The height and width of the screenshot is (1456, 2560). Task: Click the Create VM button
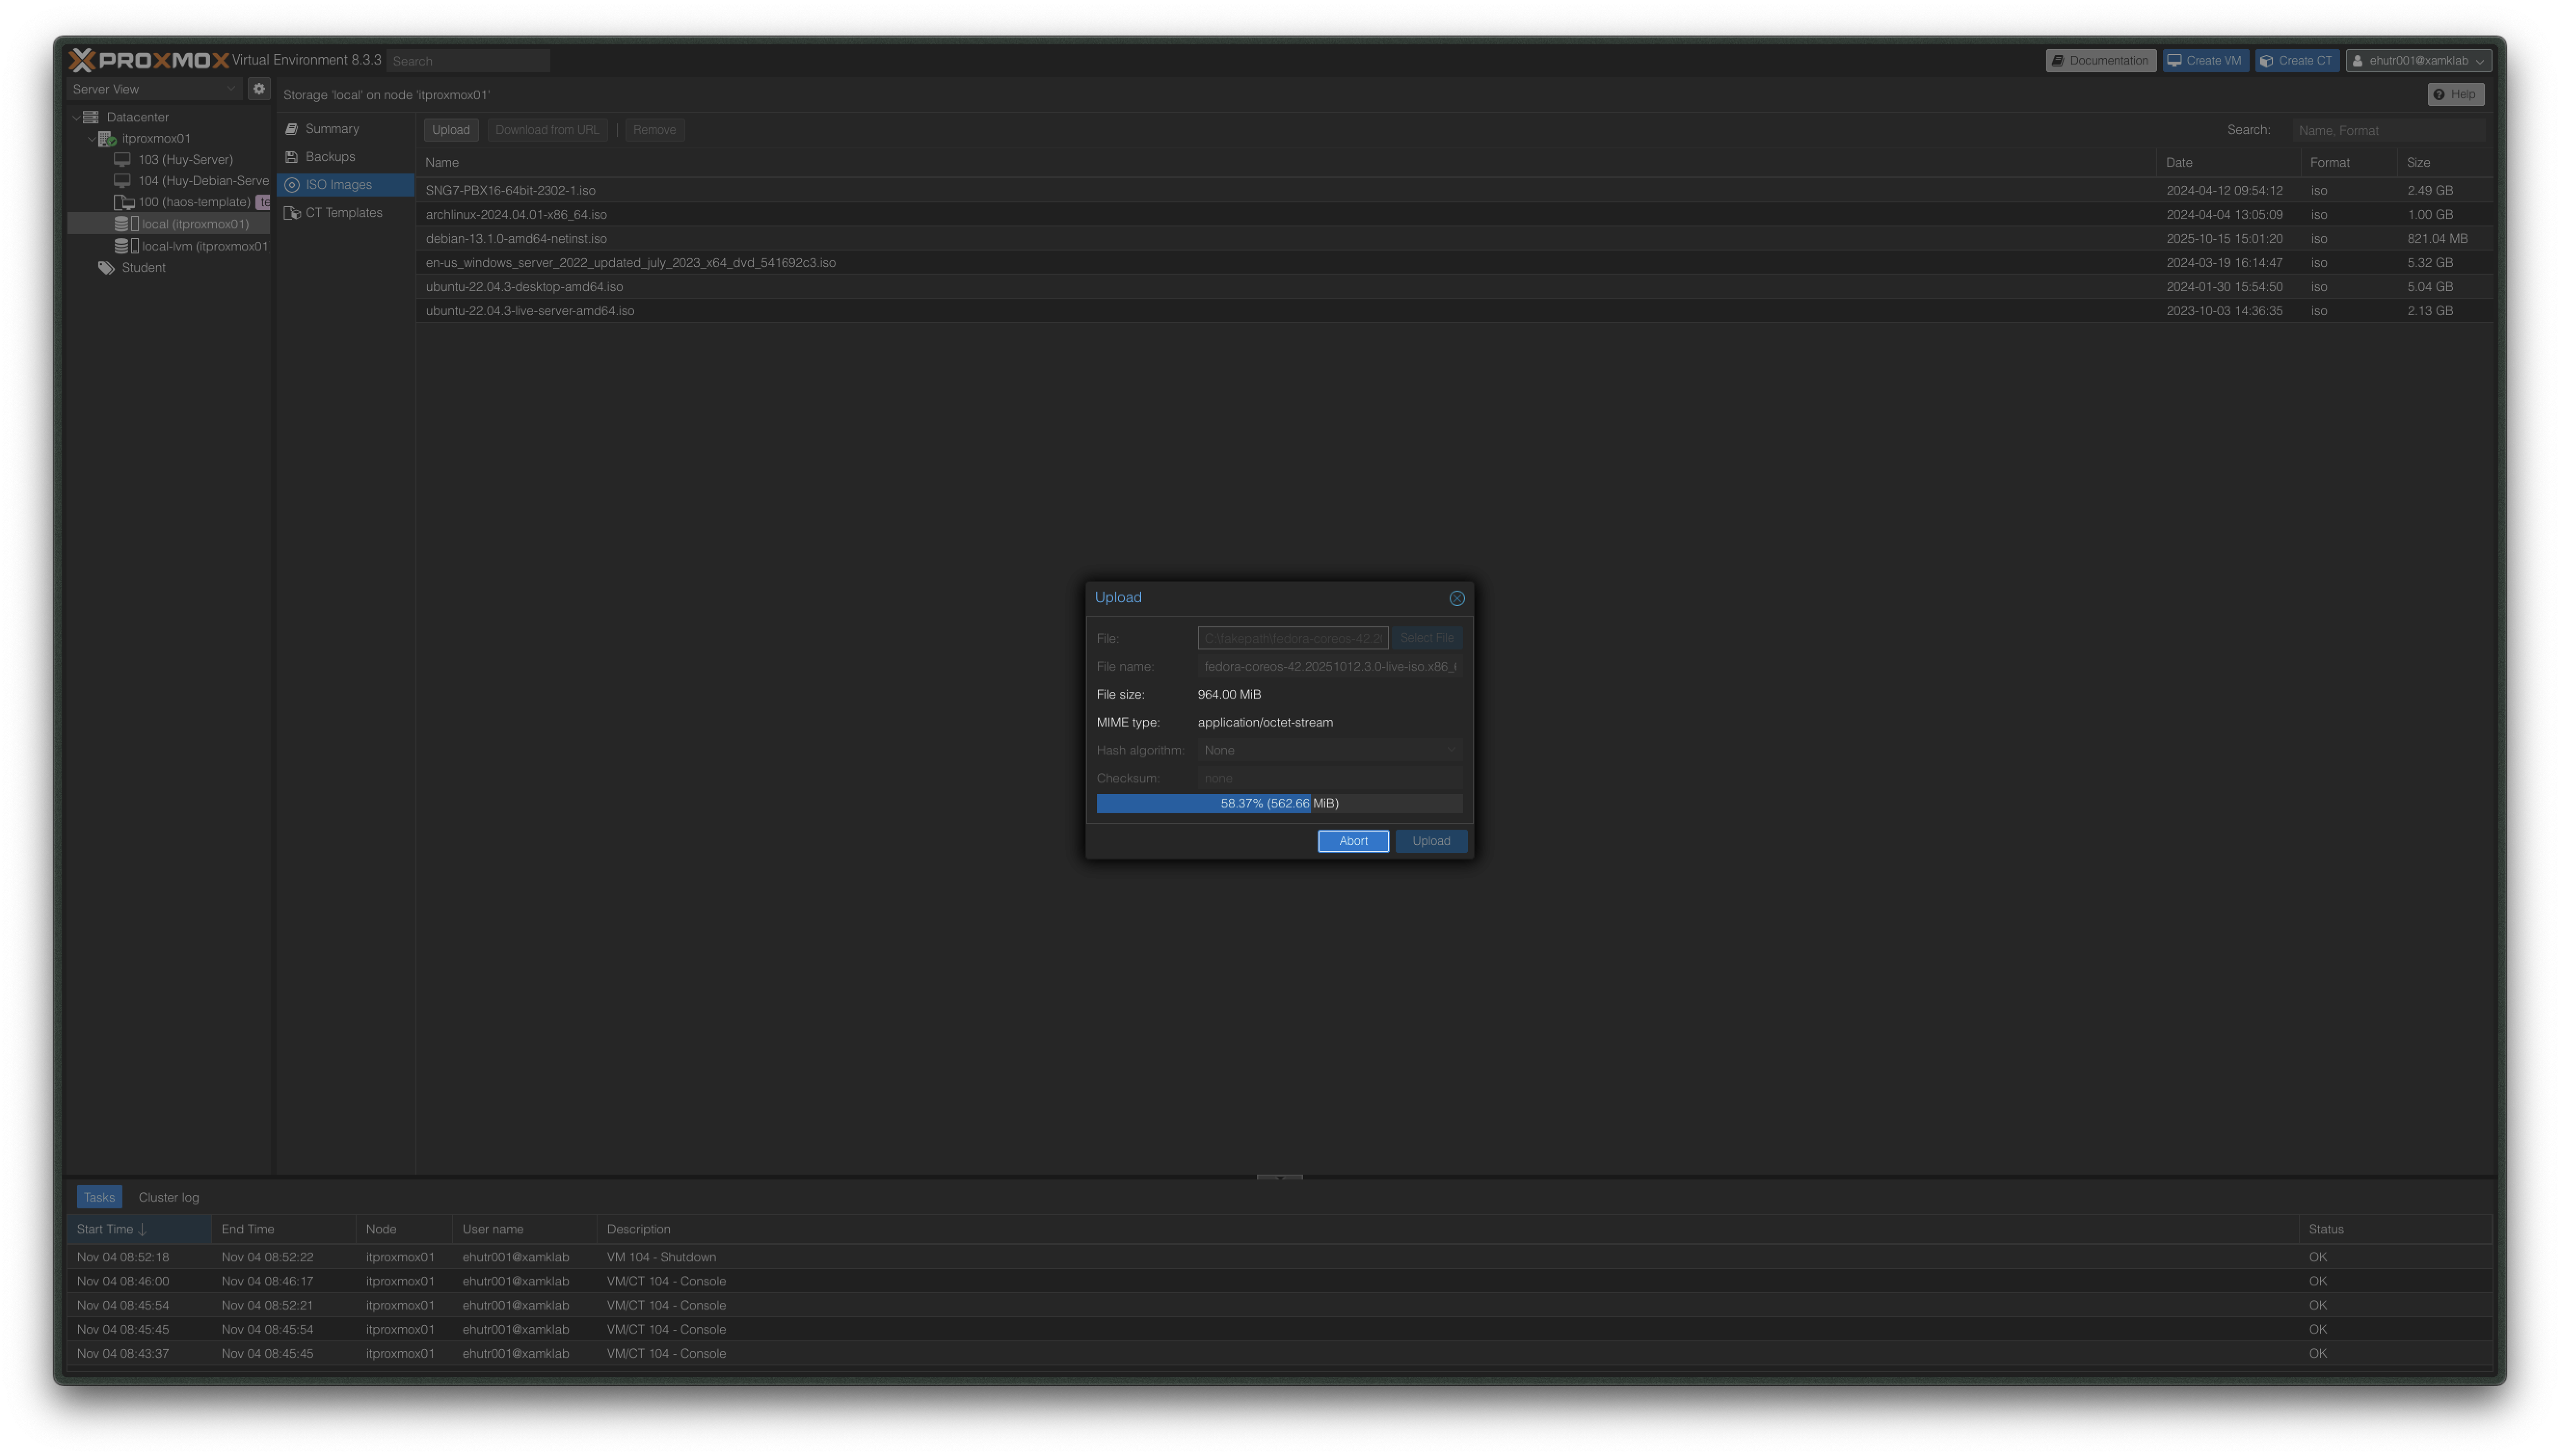pos(2205,60)
